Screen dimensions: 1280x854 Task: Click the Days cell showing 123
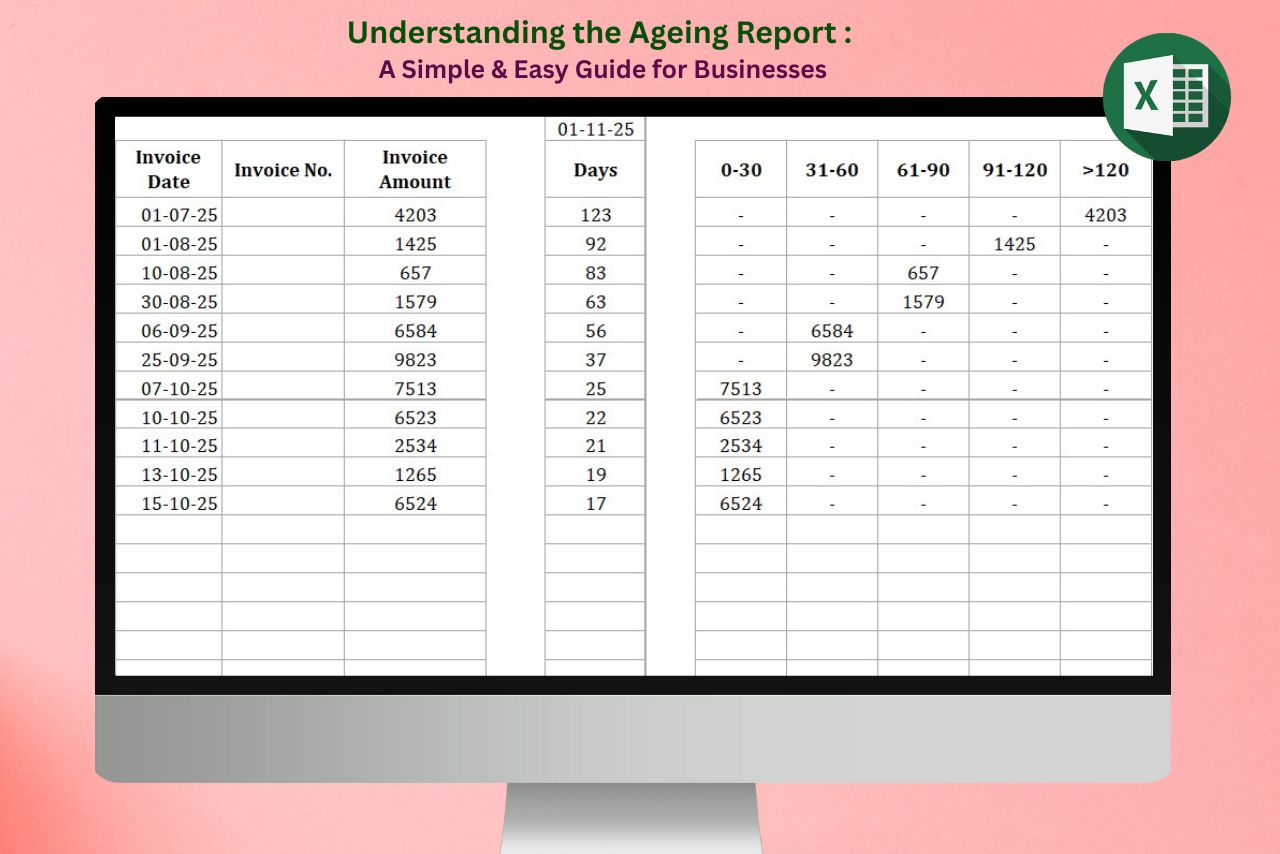point(595,214)
